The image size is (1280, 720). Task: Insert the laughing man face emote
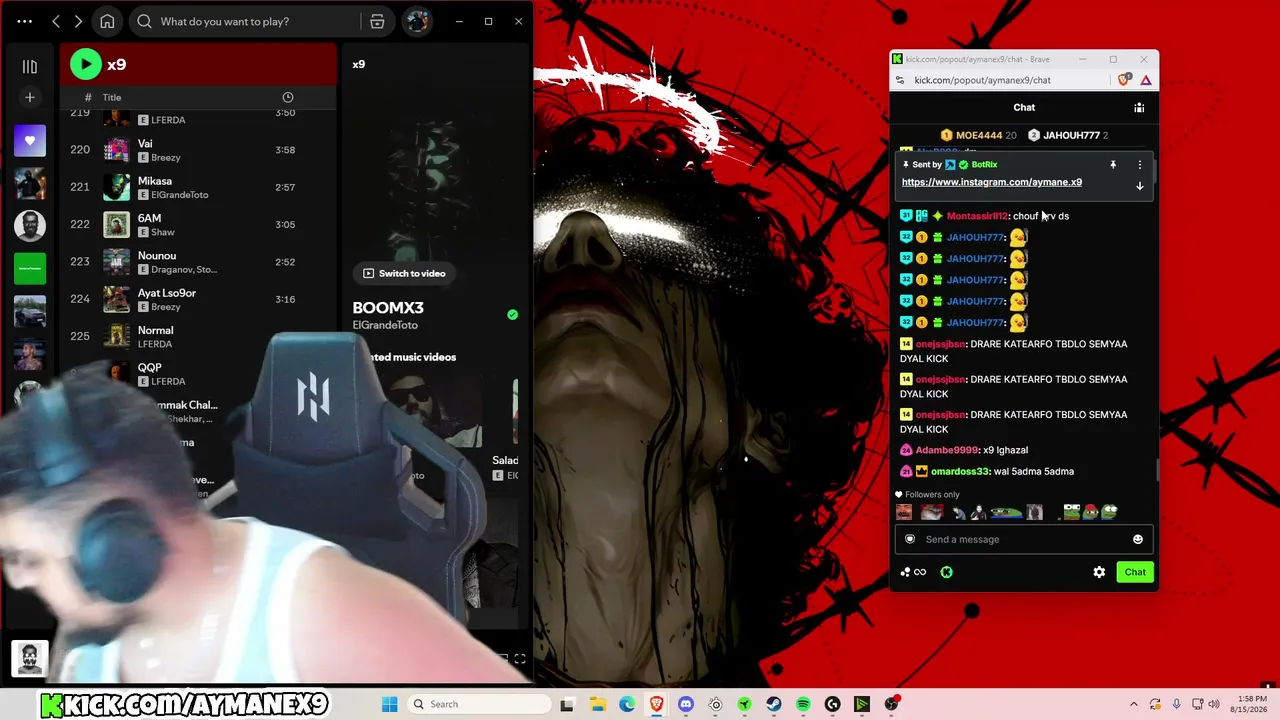pyautogui.click(x=904, y=512)
